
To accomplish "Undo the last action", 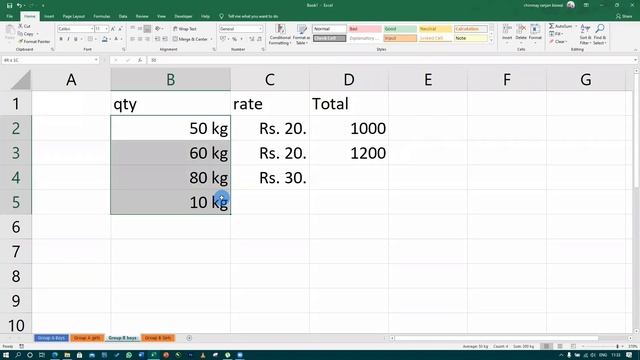I will pyautogui.click(x=19, y=5).
